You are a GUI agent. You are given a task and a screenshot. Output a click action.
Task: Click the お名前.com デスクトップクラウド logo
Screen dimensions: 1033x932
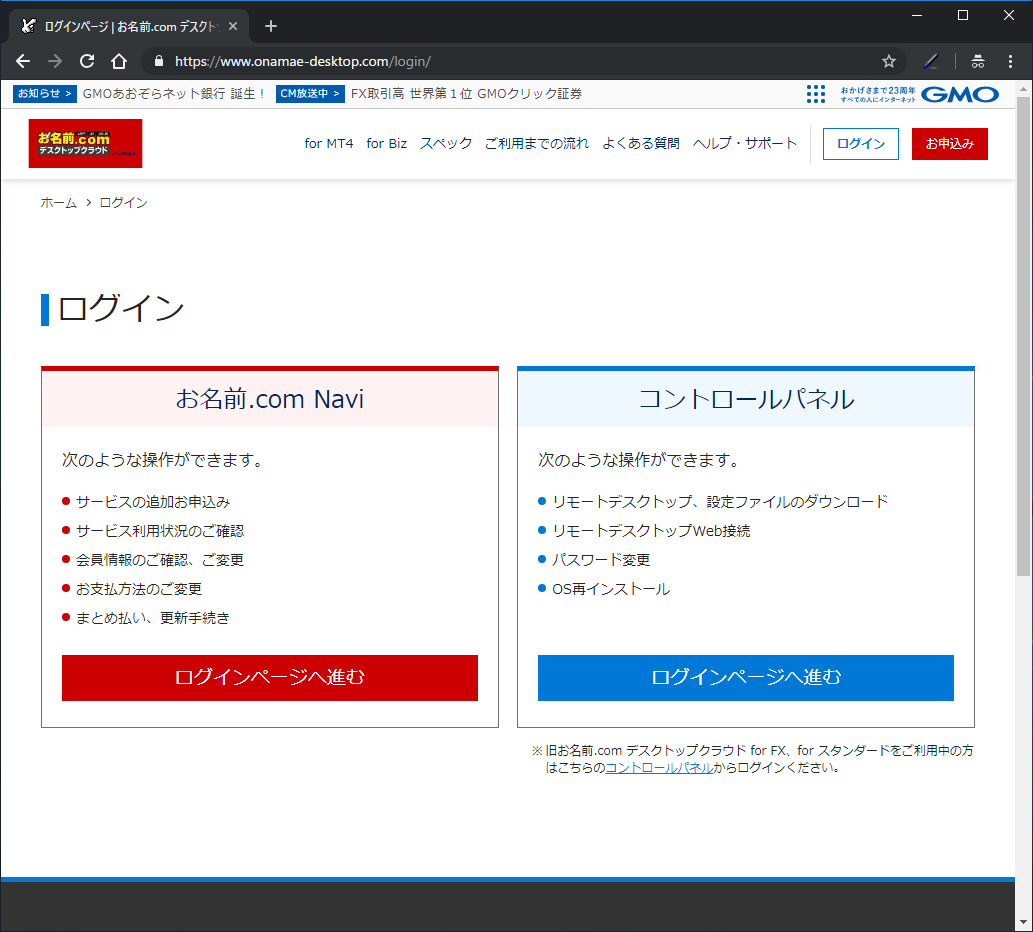(86, 144)
